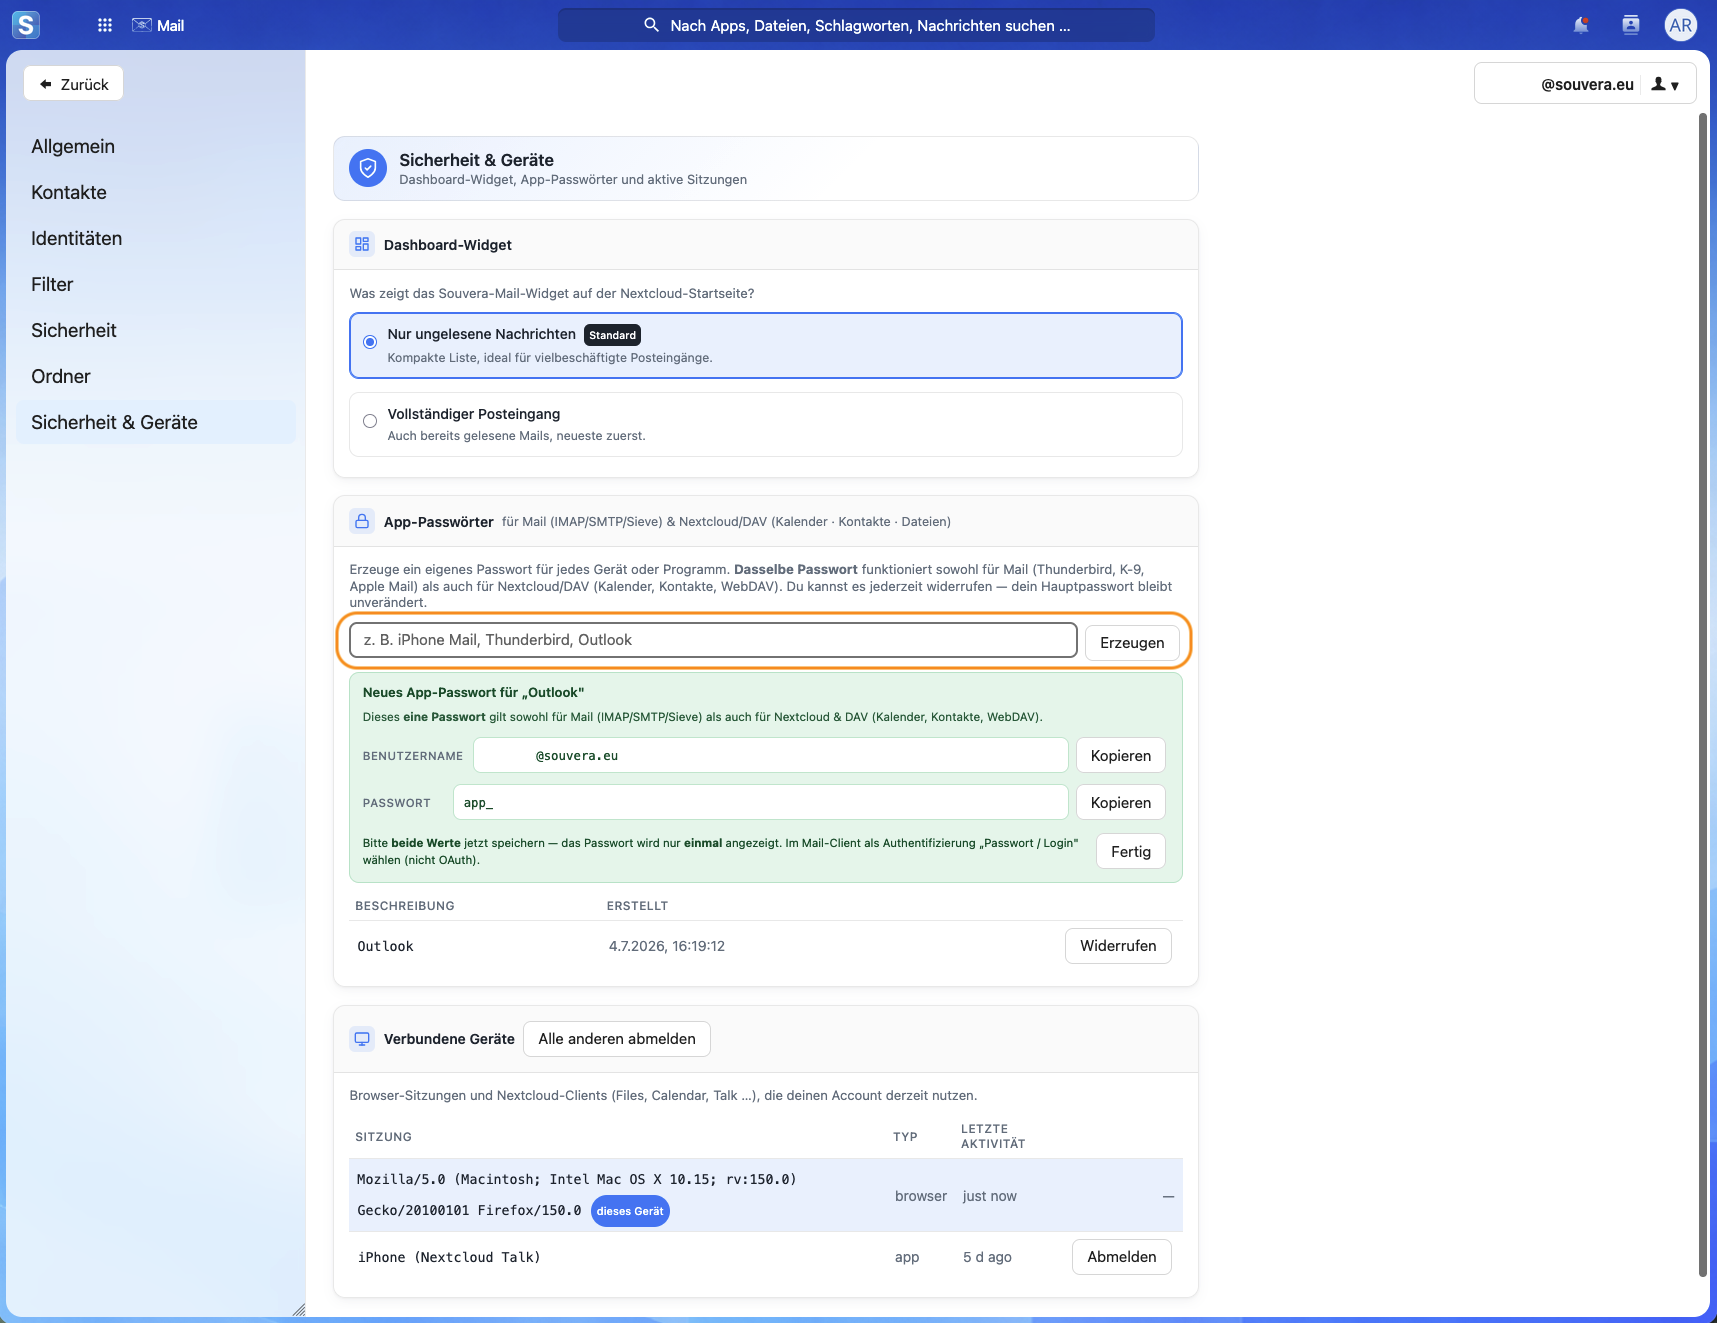Click the monitor icon next to Verbundene Geräte
Image resolution: width=1717 pixels, height=1323 pixels.
(x=362, y=1039)
